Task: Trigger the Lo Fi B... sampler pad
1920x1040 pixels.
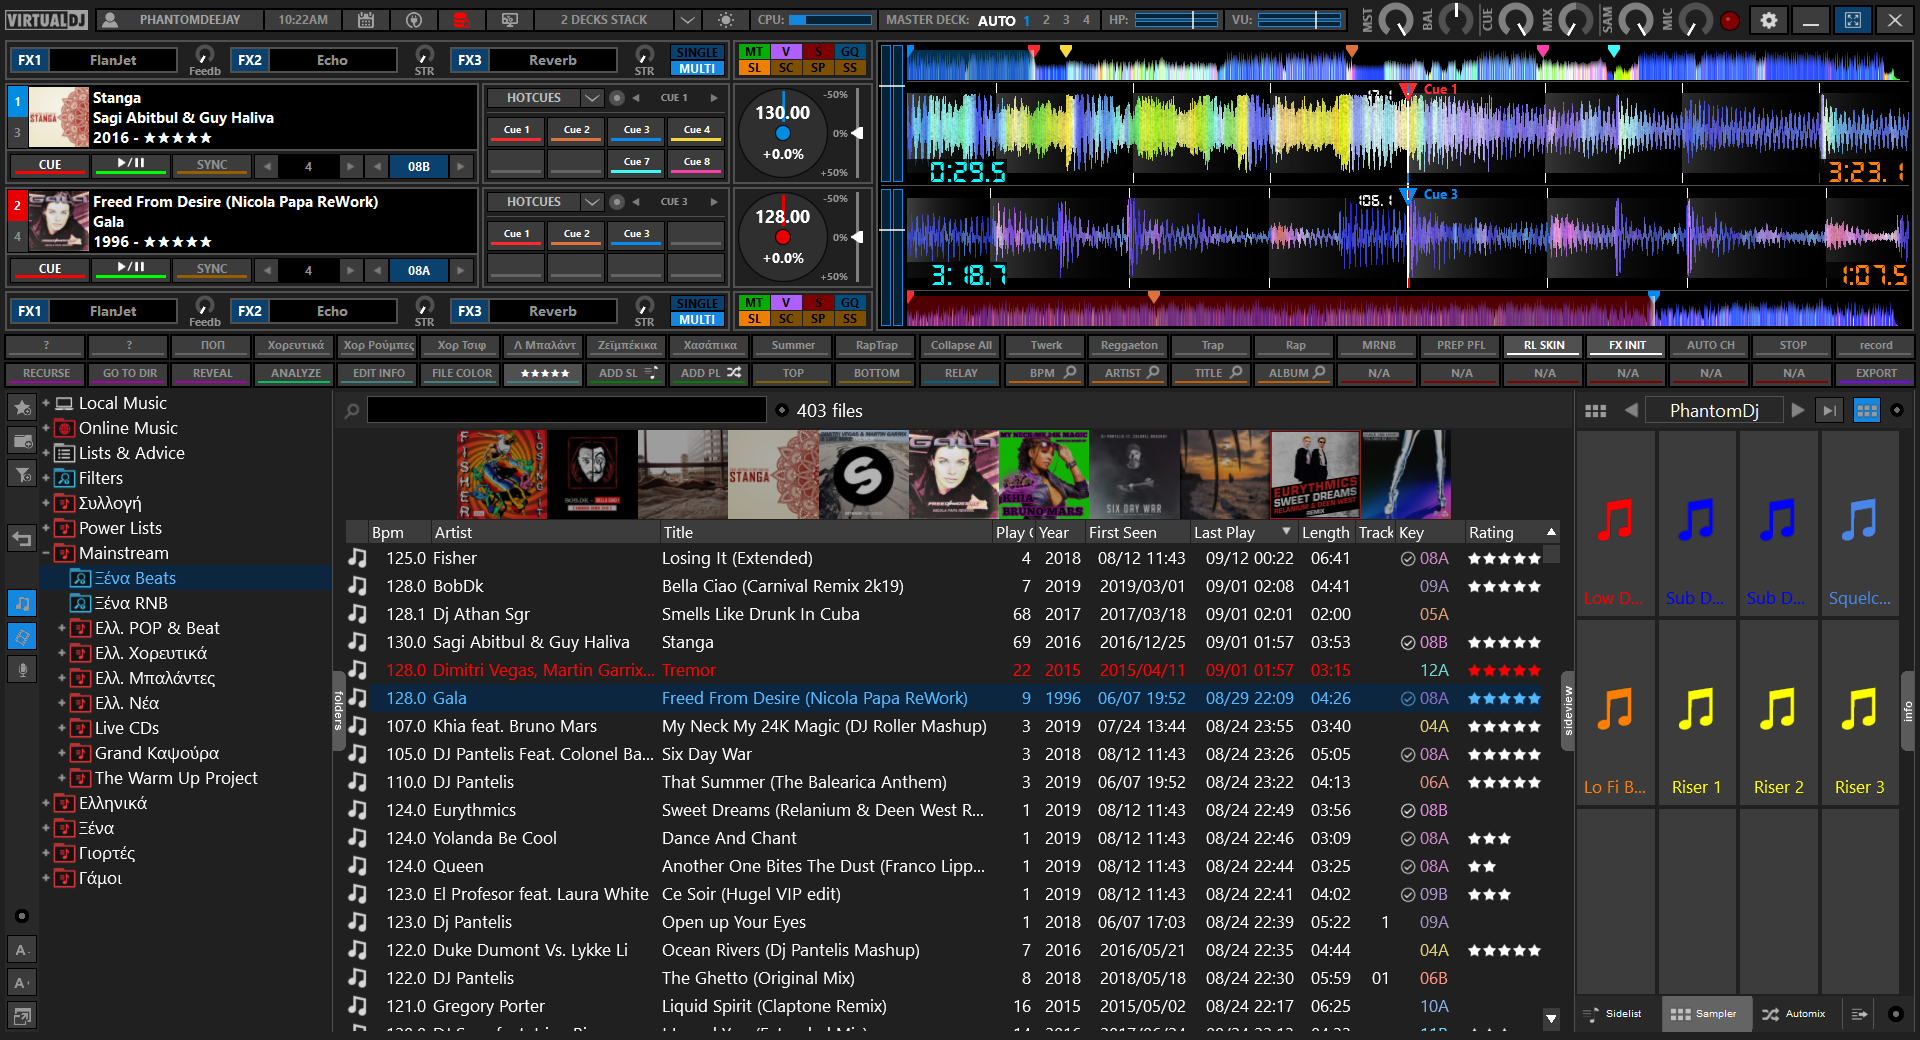Action: point(1615,715)
